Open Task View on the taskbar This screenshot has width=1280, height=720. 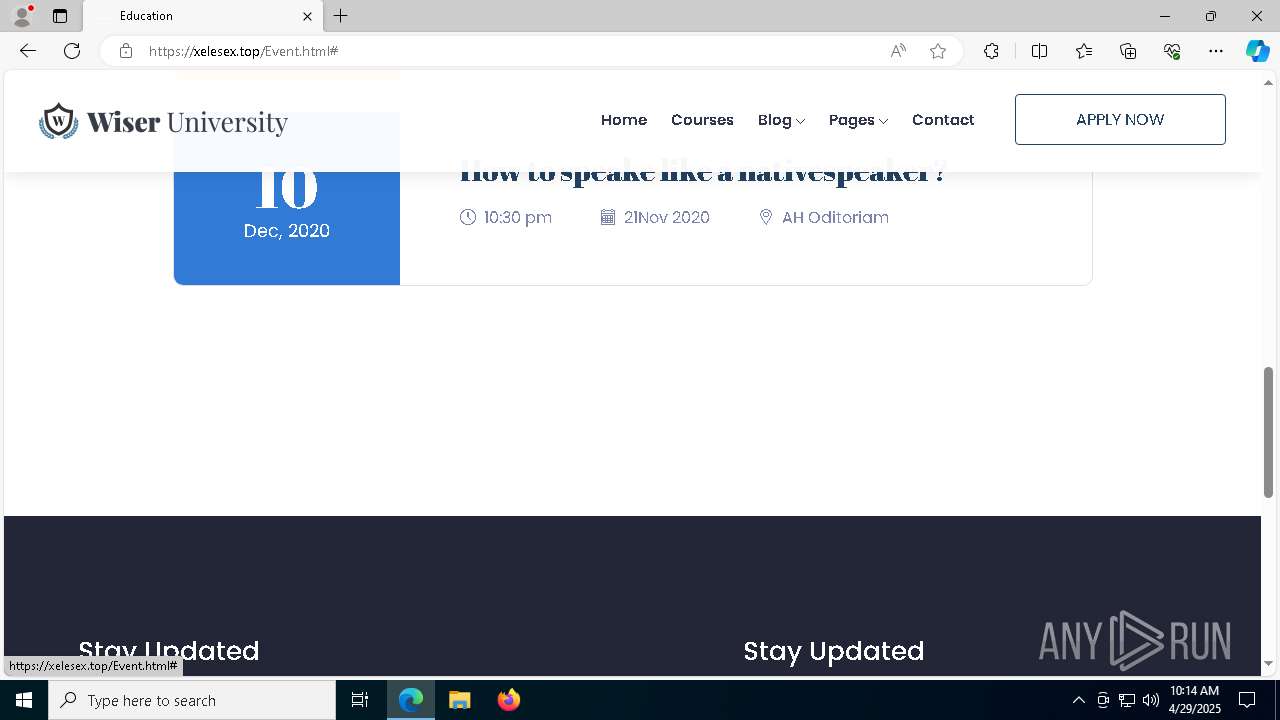tap(360, 700)
